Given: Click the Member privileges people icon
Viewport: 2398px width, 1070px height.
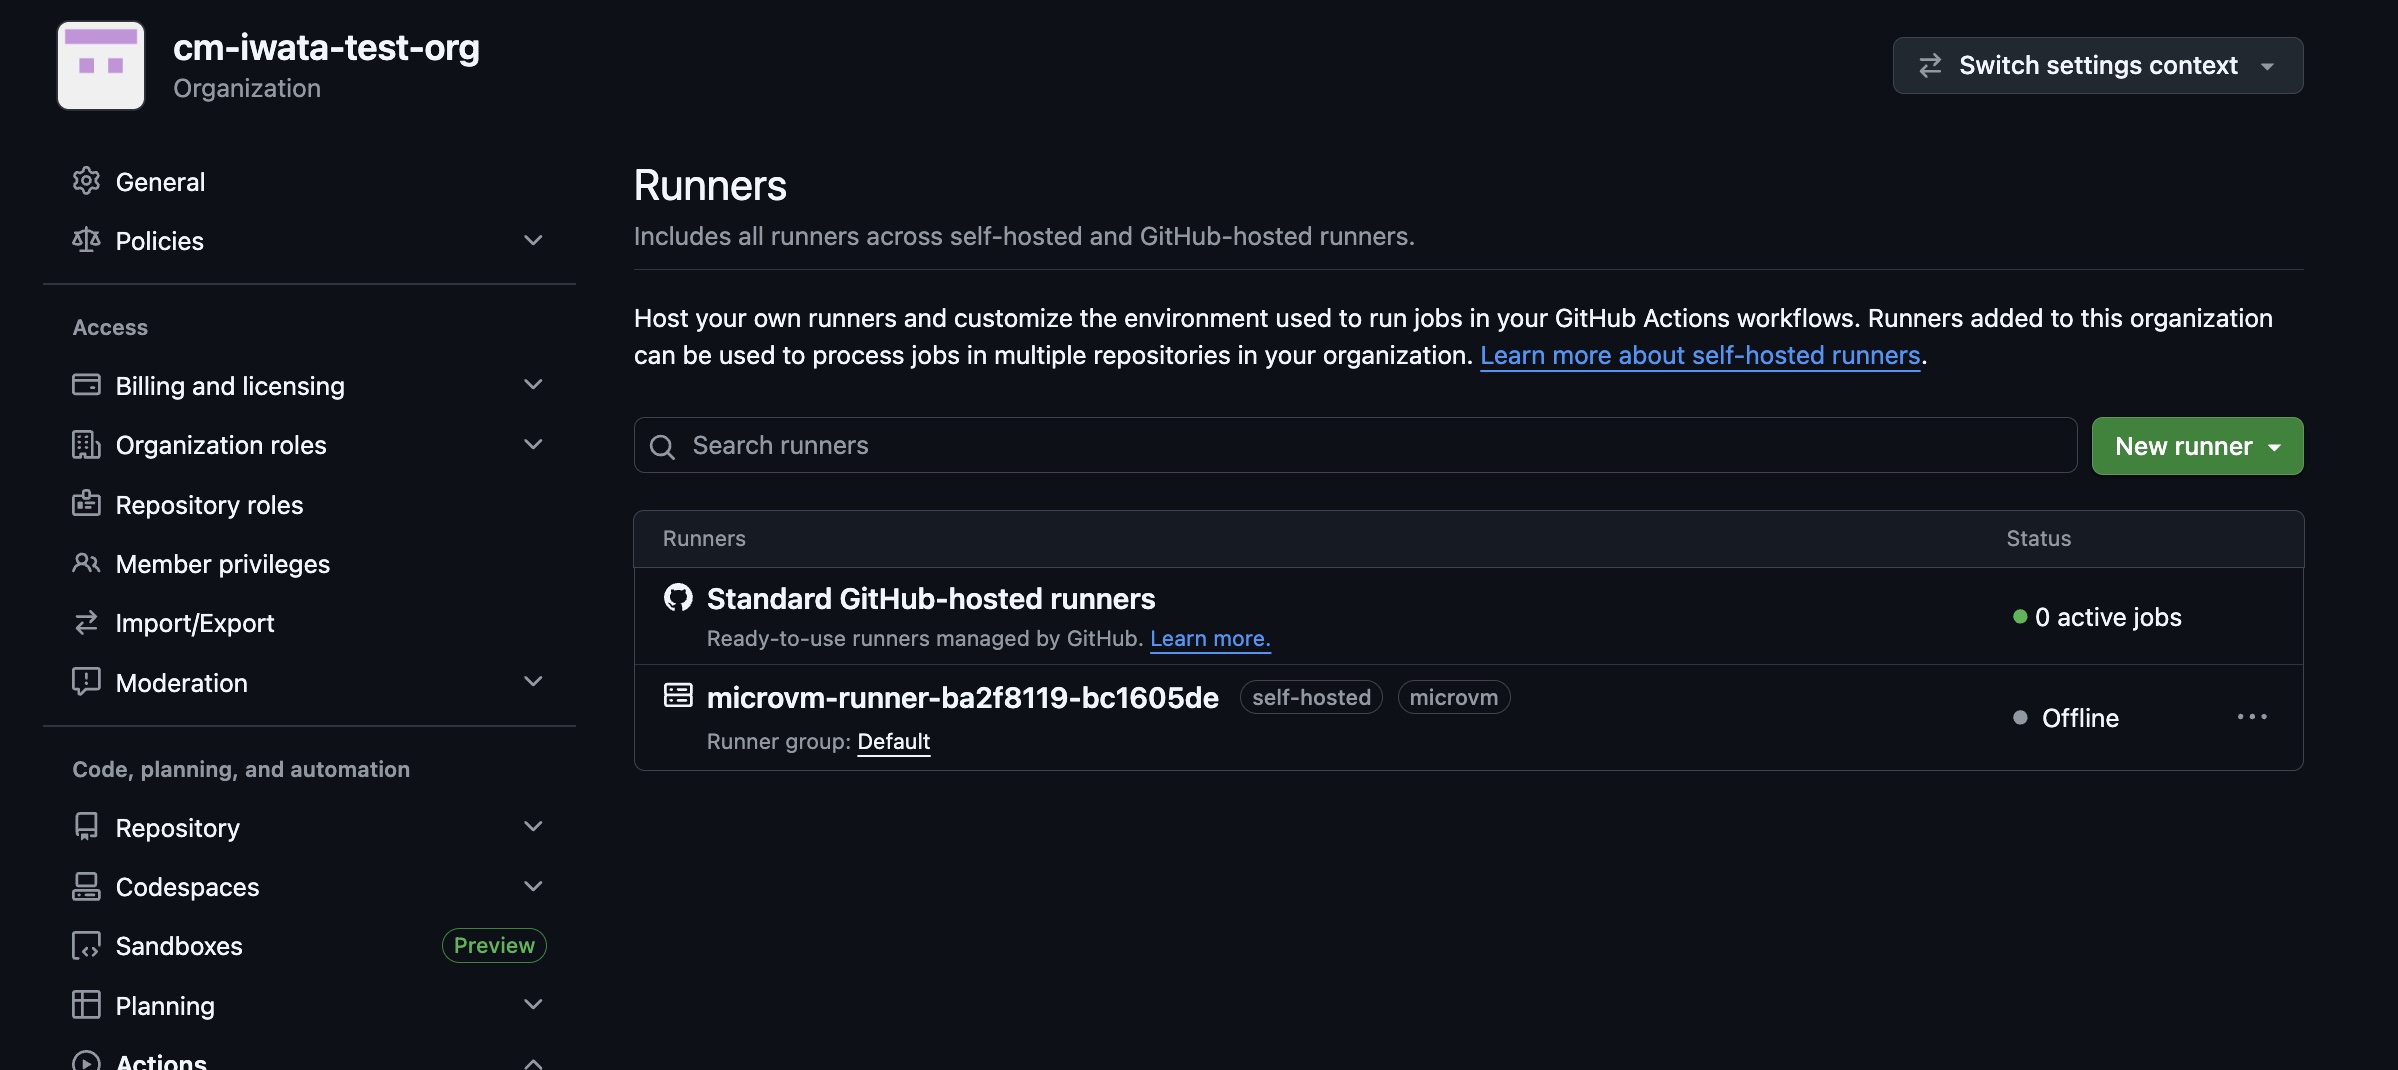Looking at the screenshot, I should (x=86, y=563).
